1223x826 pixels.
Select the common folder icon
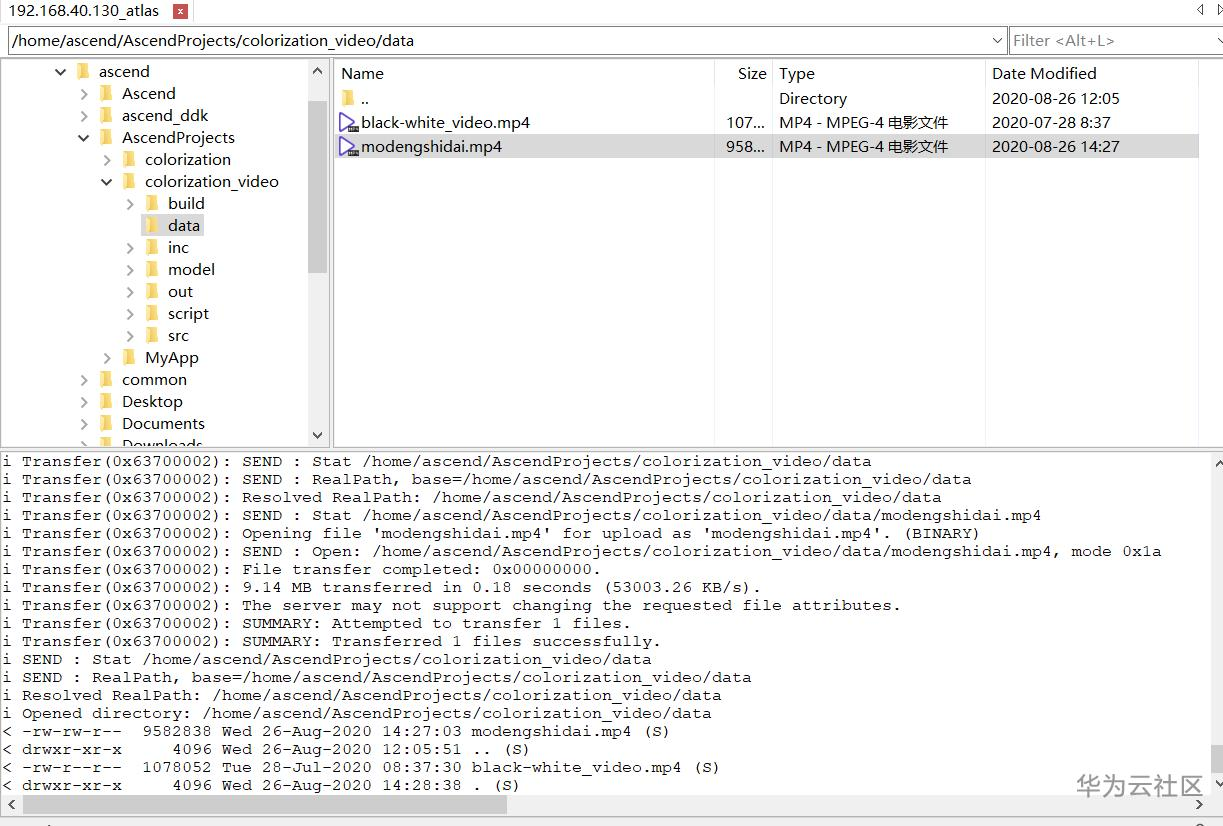pos(106,379)
